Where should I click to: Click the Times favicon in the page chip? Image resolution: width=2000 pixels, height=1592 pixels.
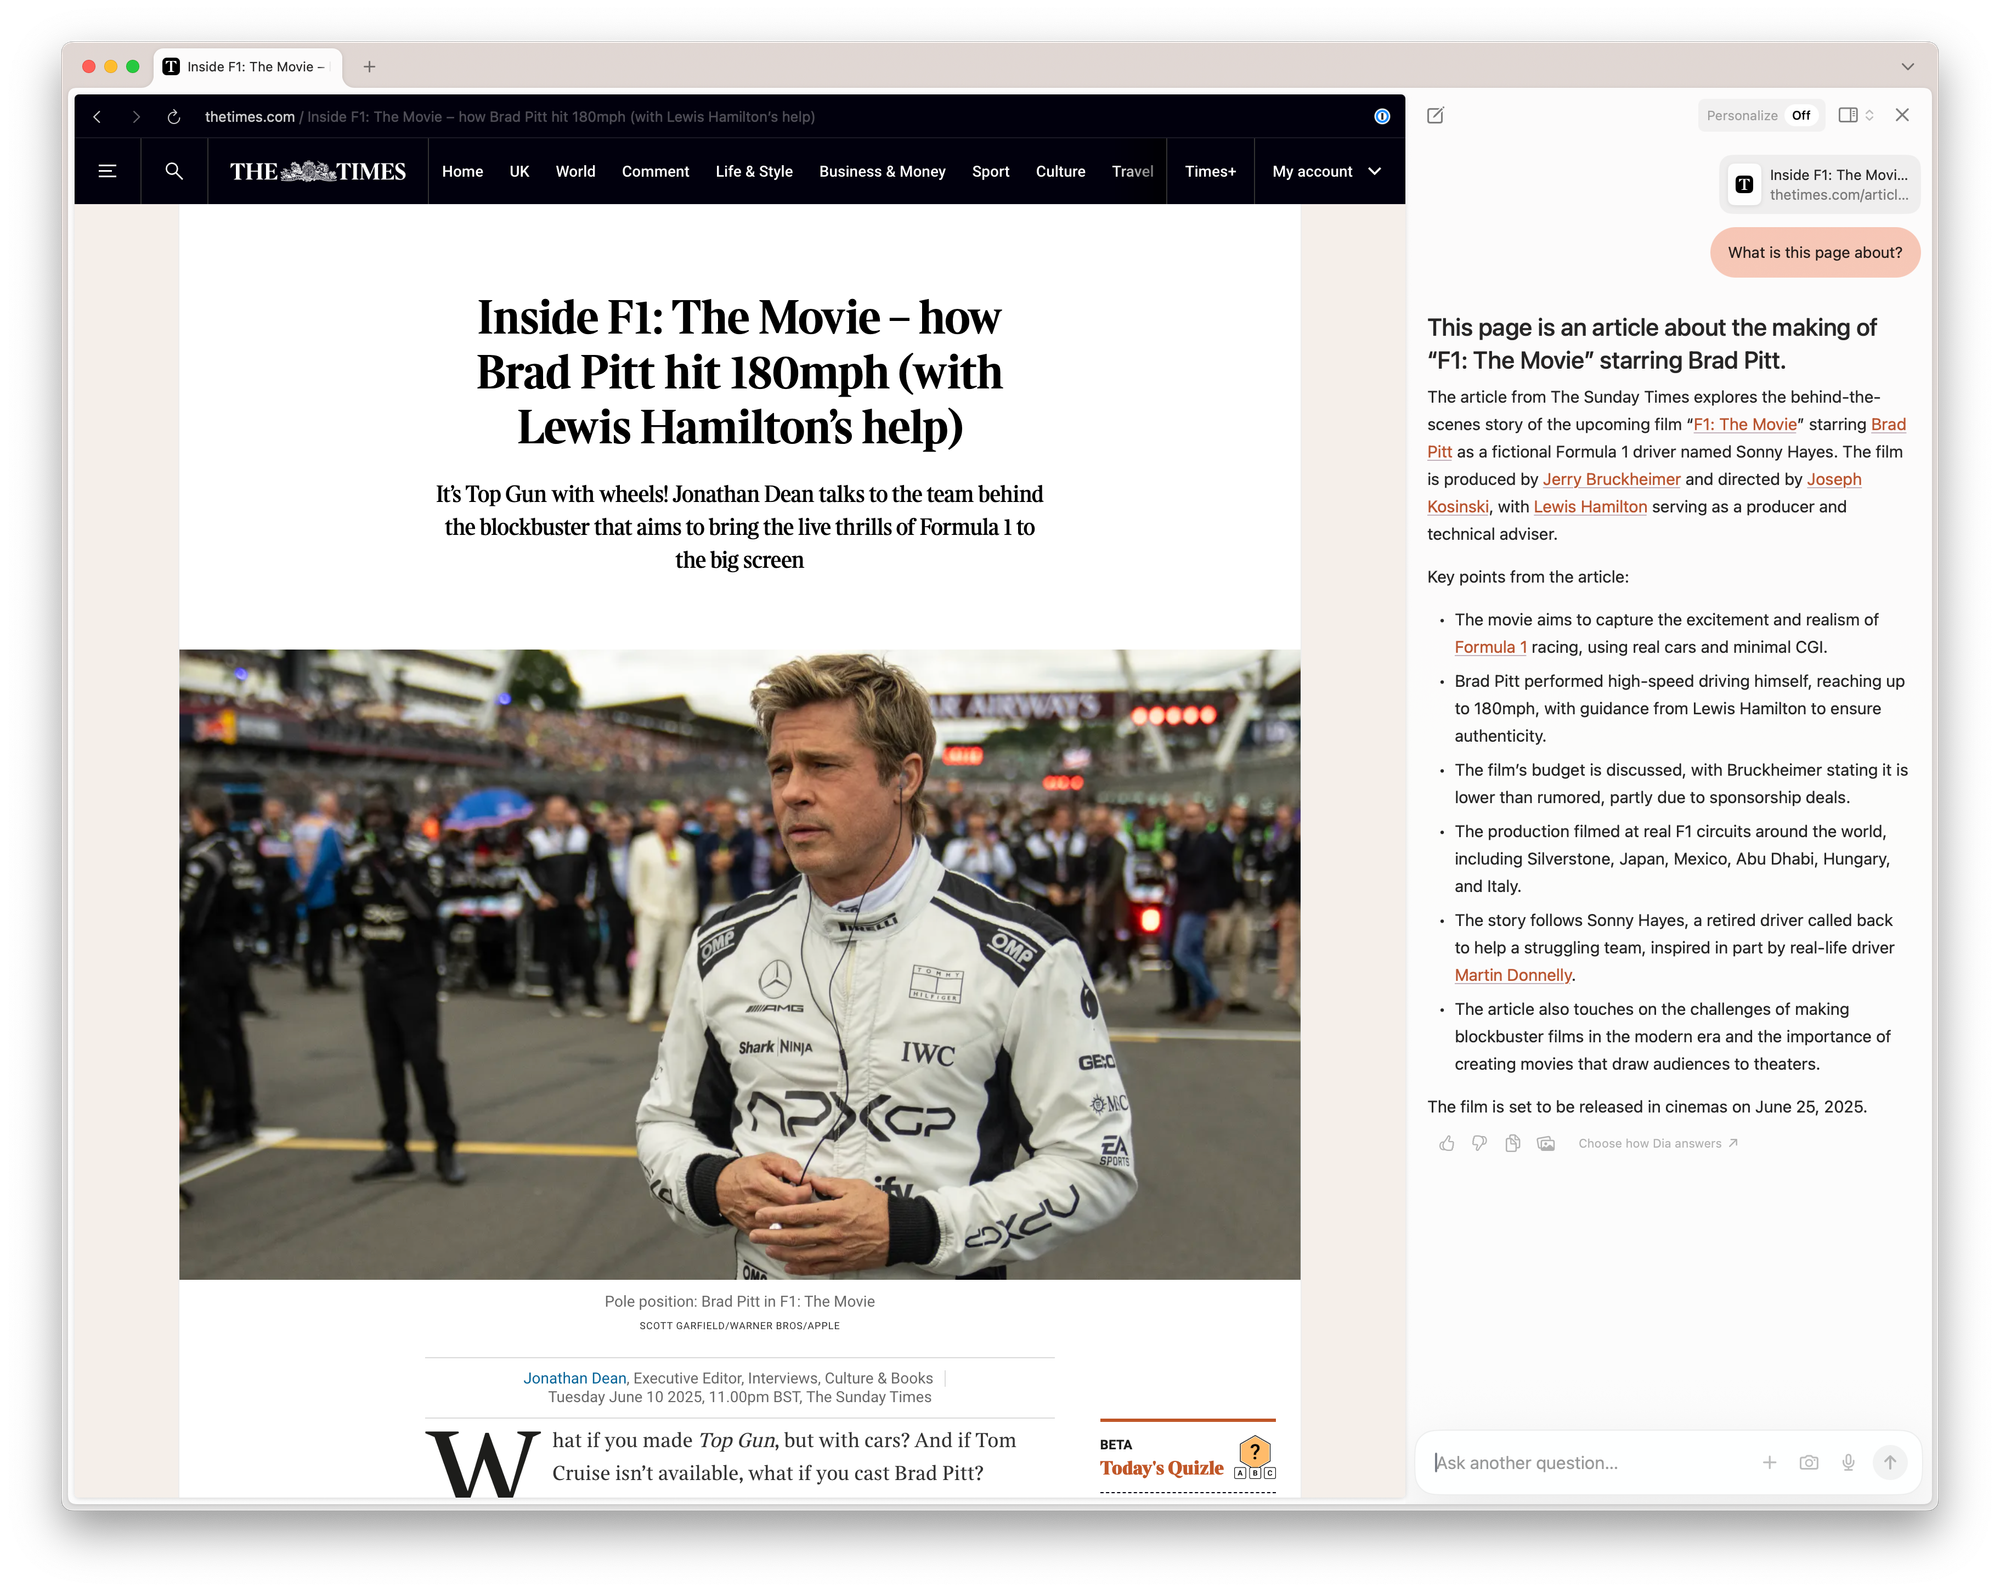(x=1744, y=184)
